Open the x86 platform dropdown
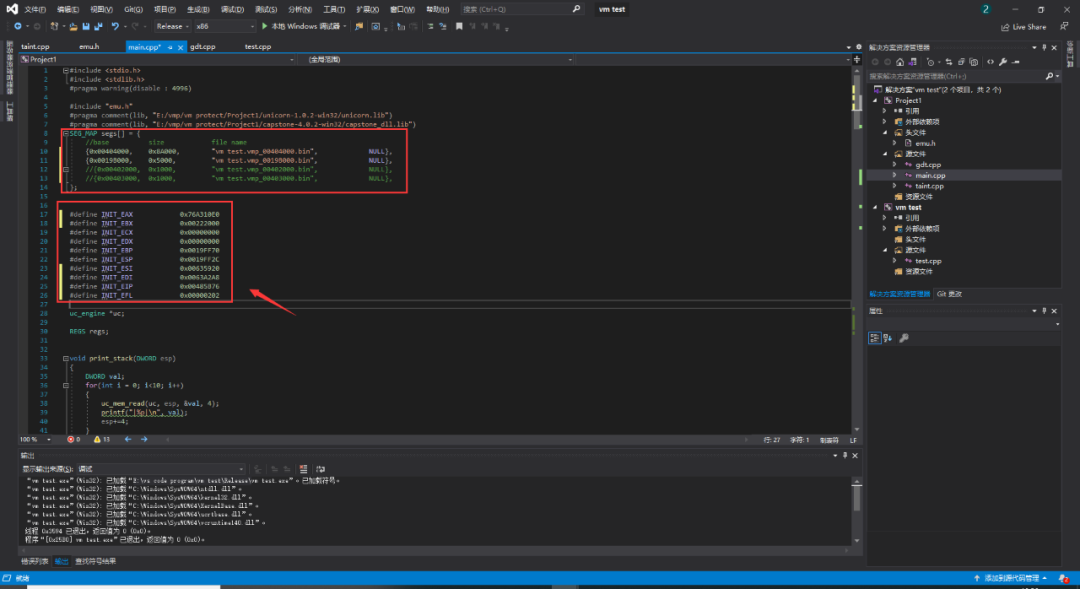Viewport: 1080px width, 589px height. [x=225, y=26]
